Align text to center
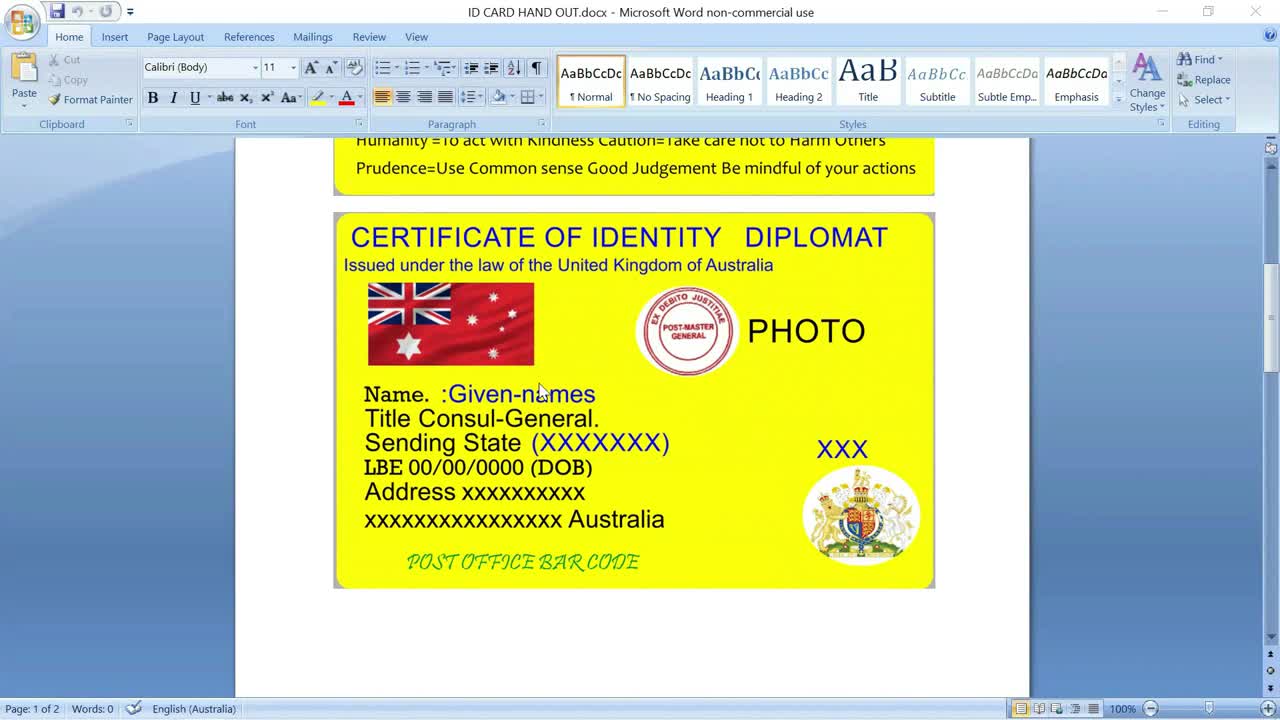This screenshot has width=1280, height=720. coord(403,97)
